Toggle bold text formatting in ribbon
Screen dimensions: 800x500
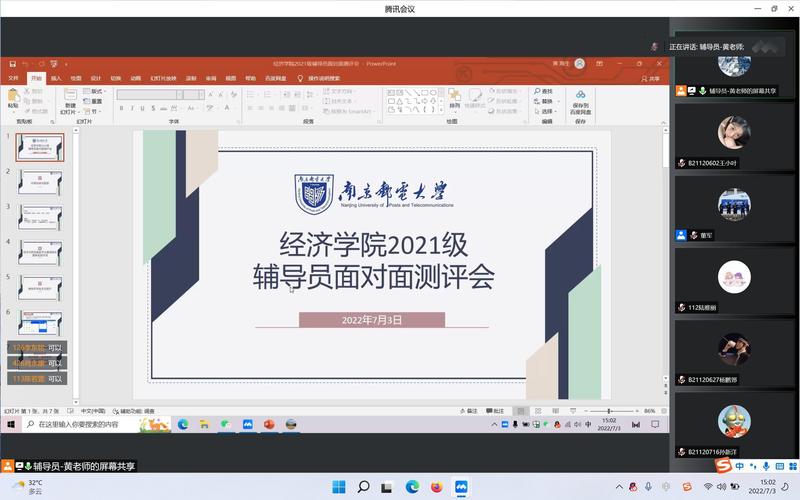click(x=121, y=110)
